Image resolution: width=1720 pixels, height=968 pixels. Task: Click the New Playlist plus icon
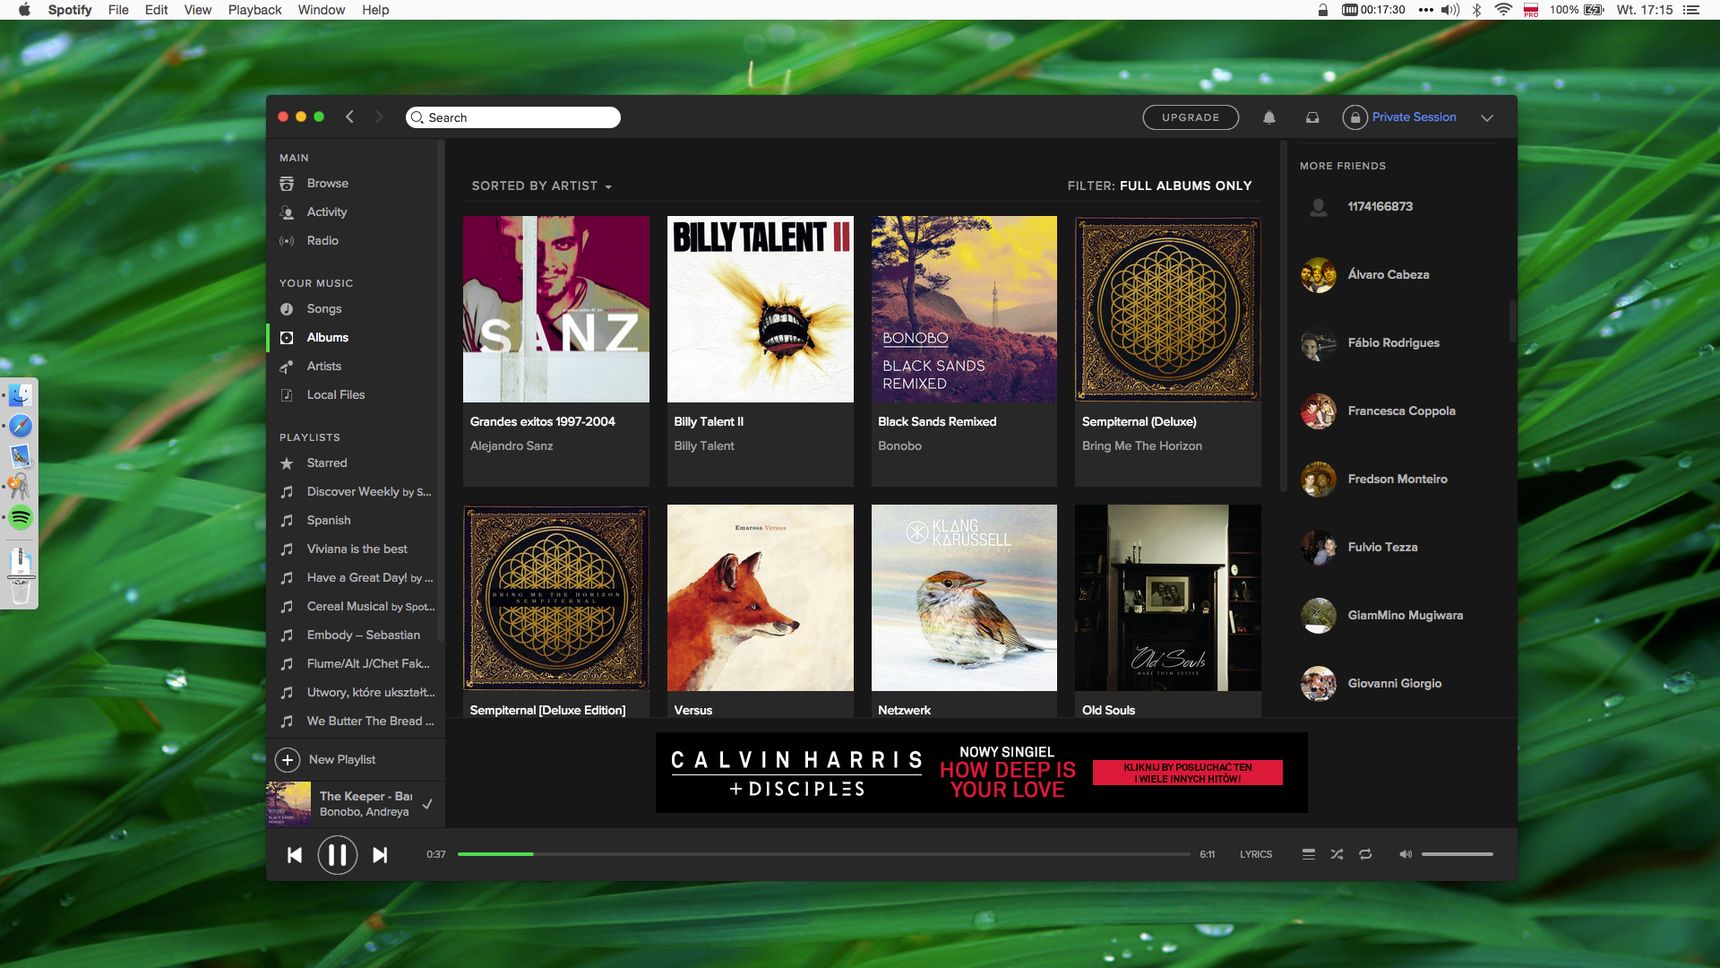coord(287,760)
